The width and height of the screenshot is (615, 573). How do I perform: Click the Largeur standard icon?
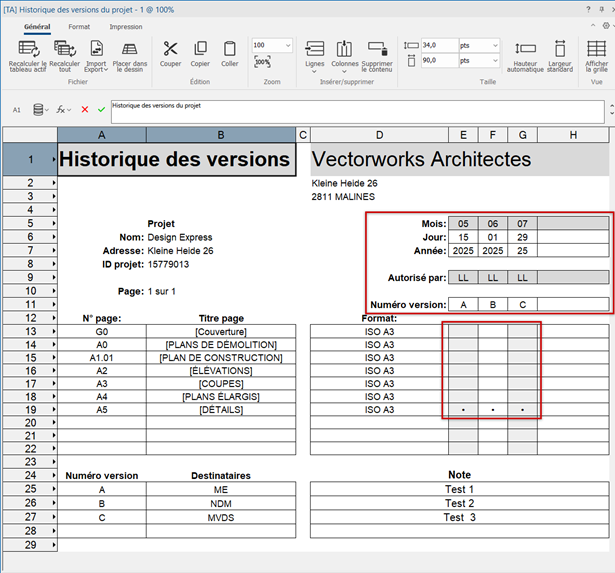(x=560, y=49)
